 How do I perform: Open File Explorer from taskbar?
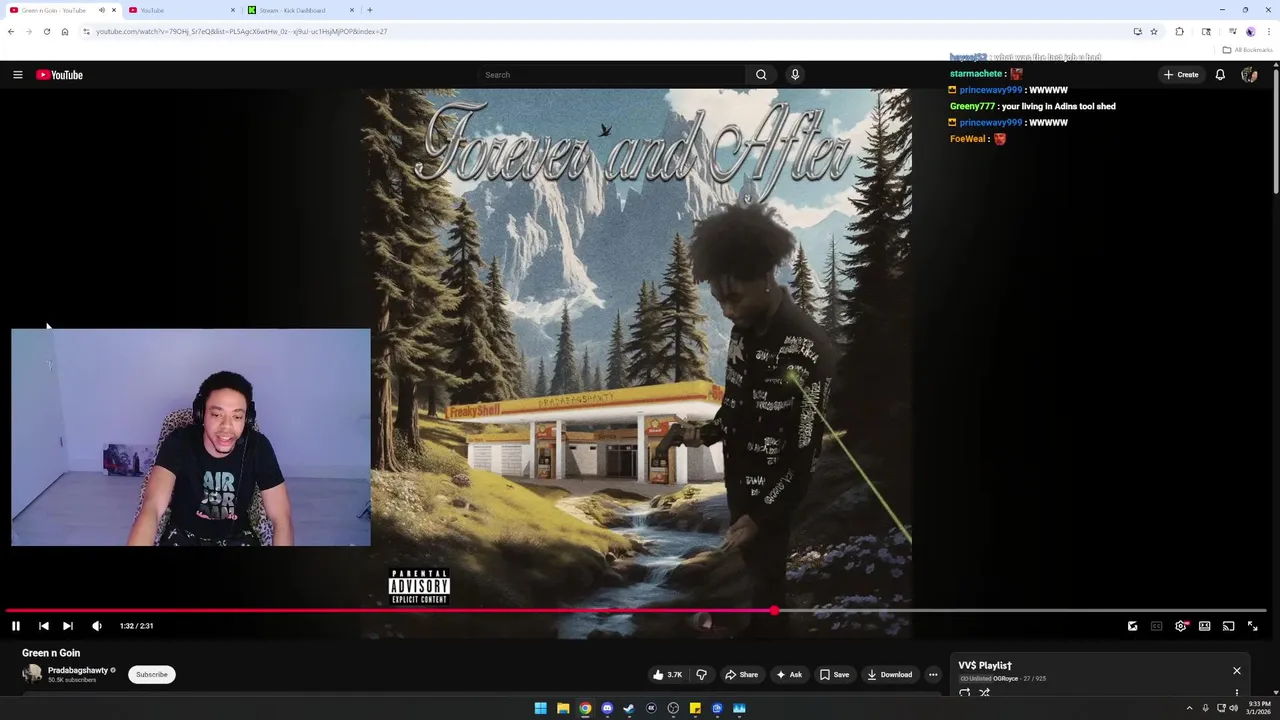(x=563, y=708)
